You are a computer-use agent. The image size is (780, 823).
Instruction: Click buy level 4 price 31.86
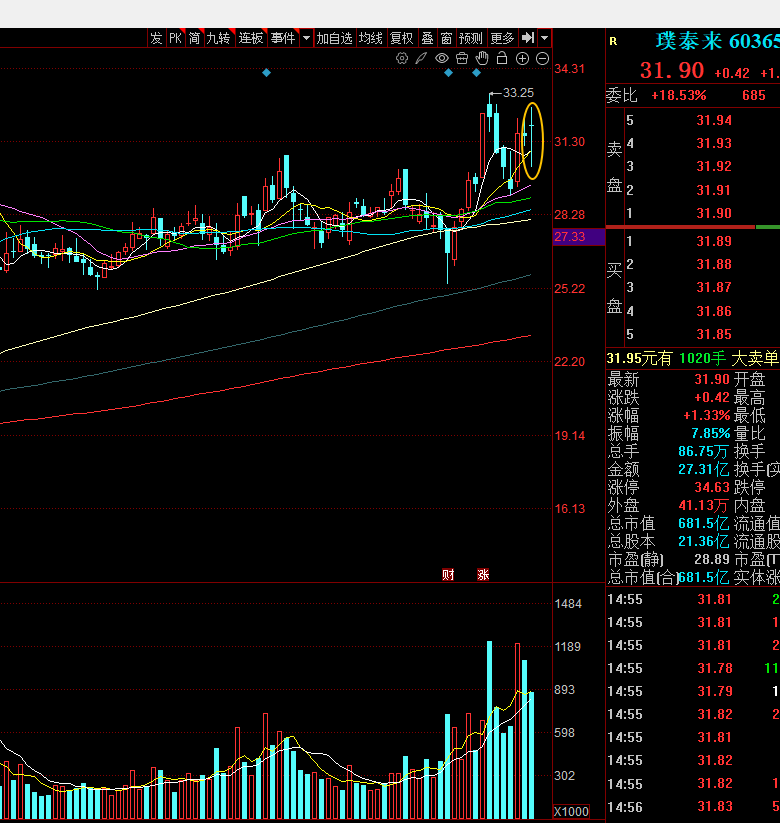coord(714,311)
